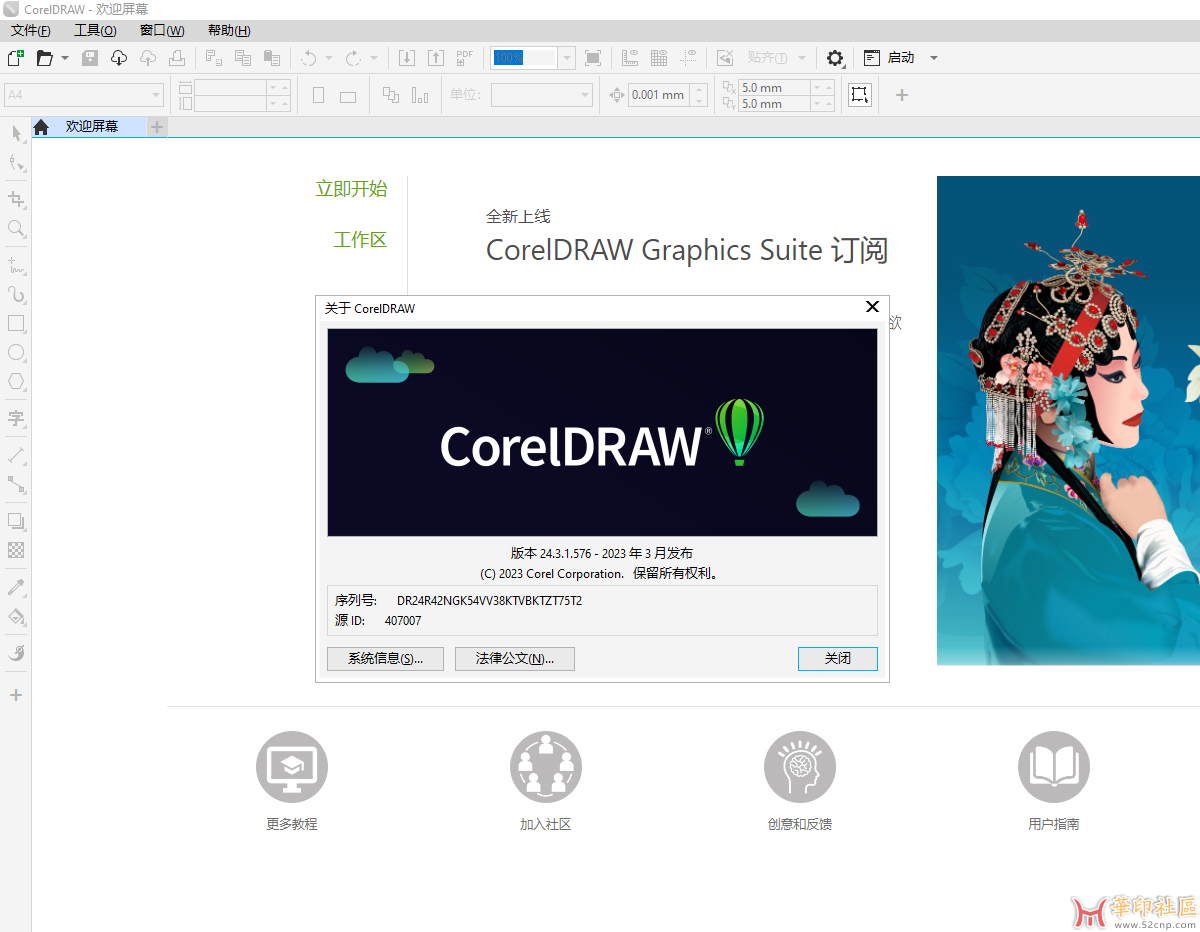Viewport: 1200px width, 932px height.
Task: Select the Rectangle tool
Action: click(x=16, y=323)
